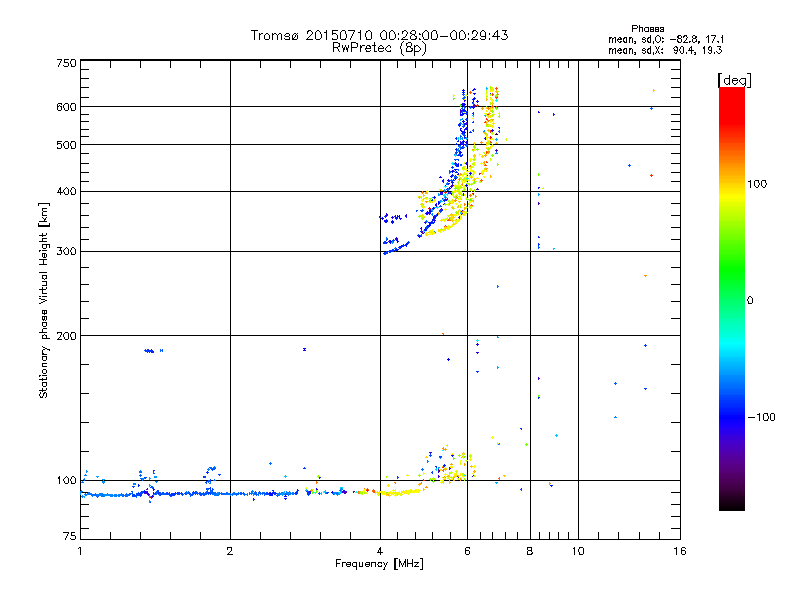Click the 'mean, sd,O: -82.8, 17.1' line

(x=666, y=40)
